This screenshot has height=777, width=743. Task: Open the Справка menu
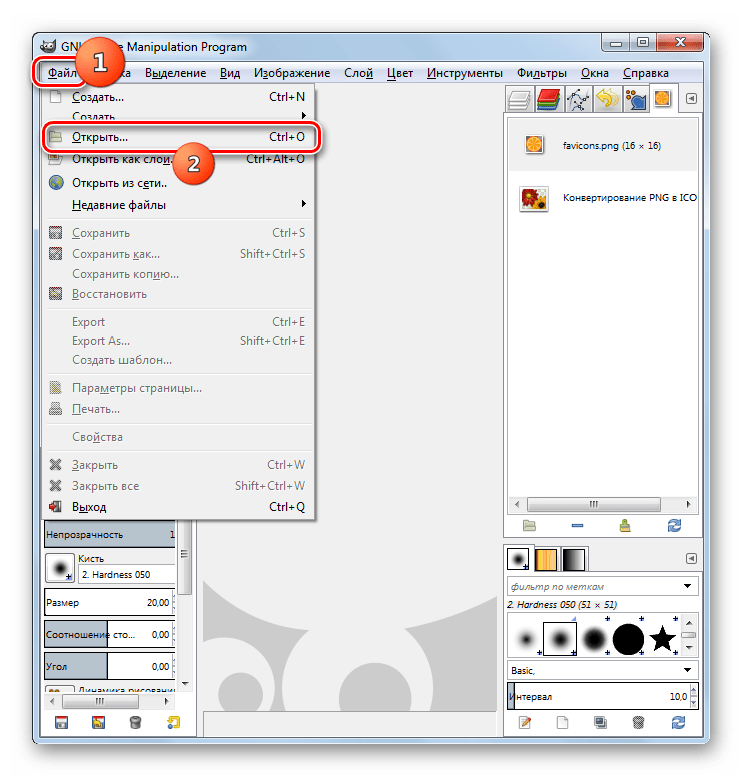(646, 73)
